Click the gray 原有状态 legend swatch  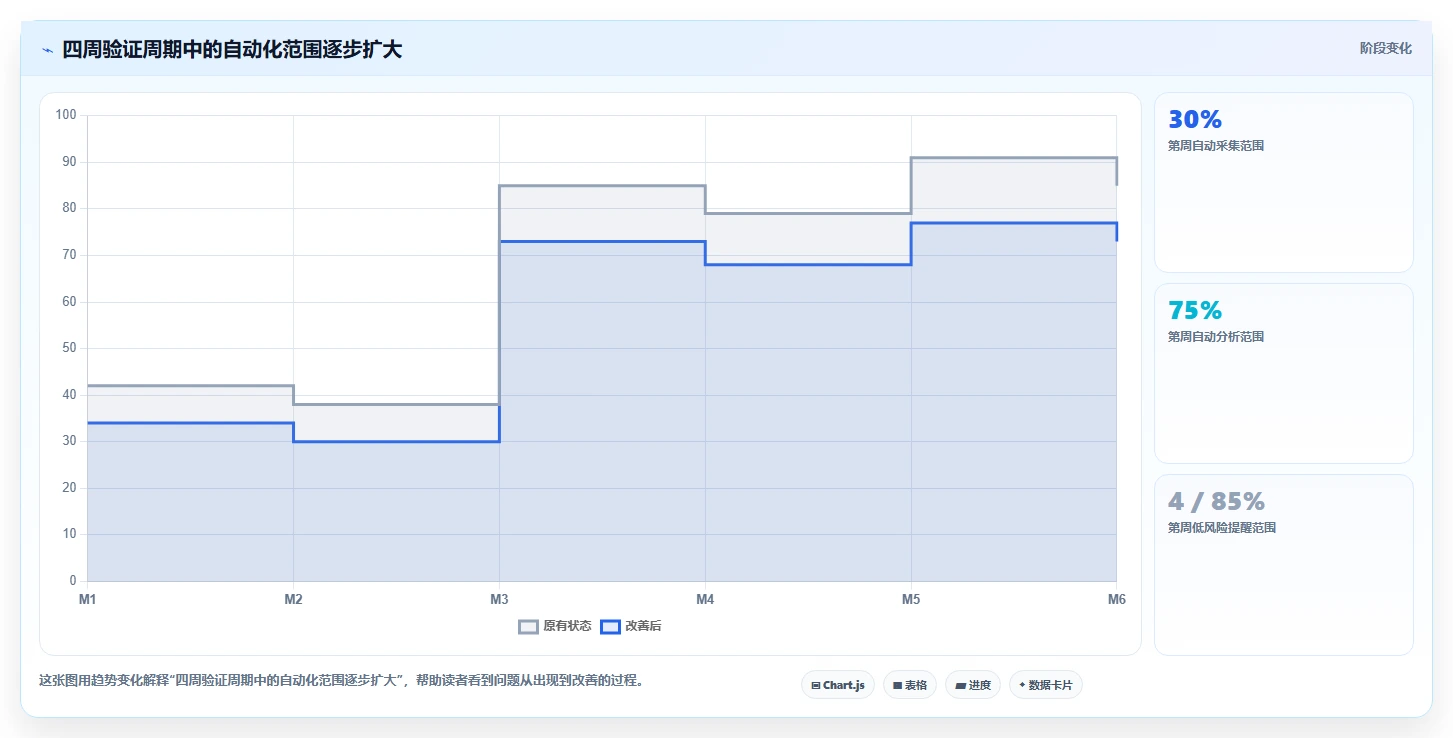(528, 627)
